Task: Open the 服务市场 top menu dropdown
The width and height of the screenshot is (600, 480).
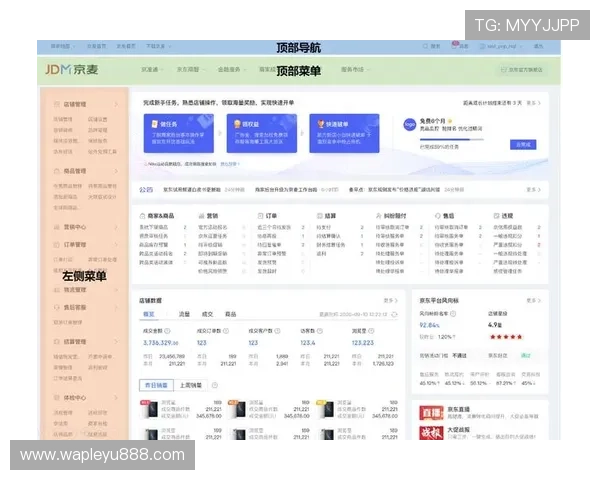Action: click(x=355, y=69)
